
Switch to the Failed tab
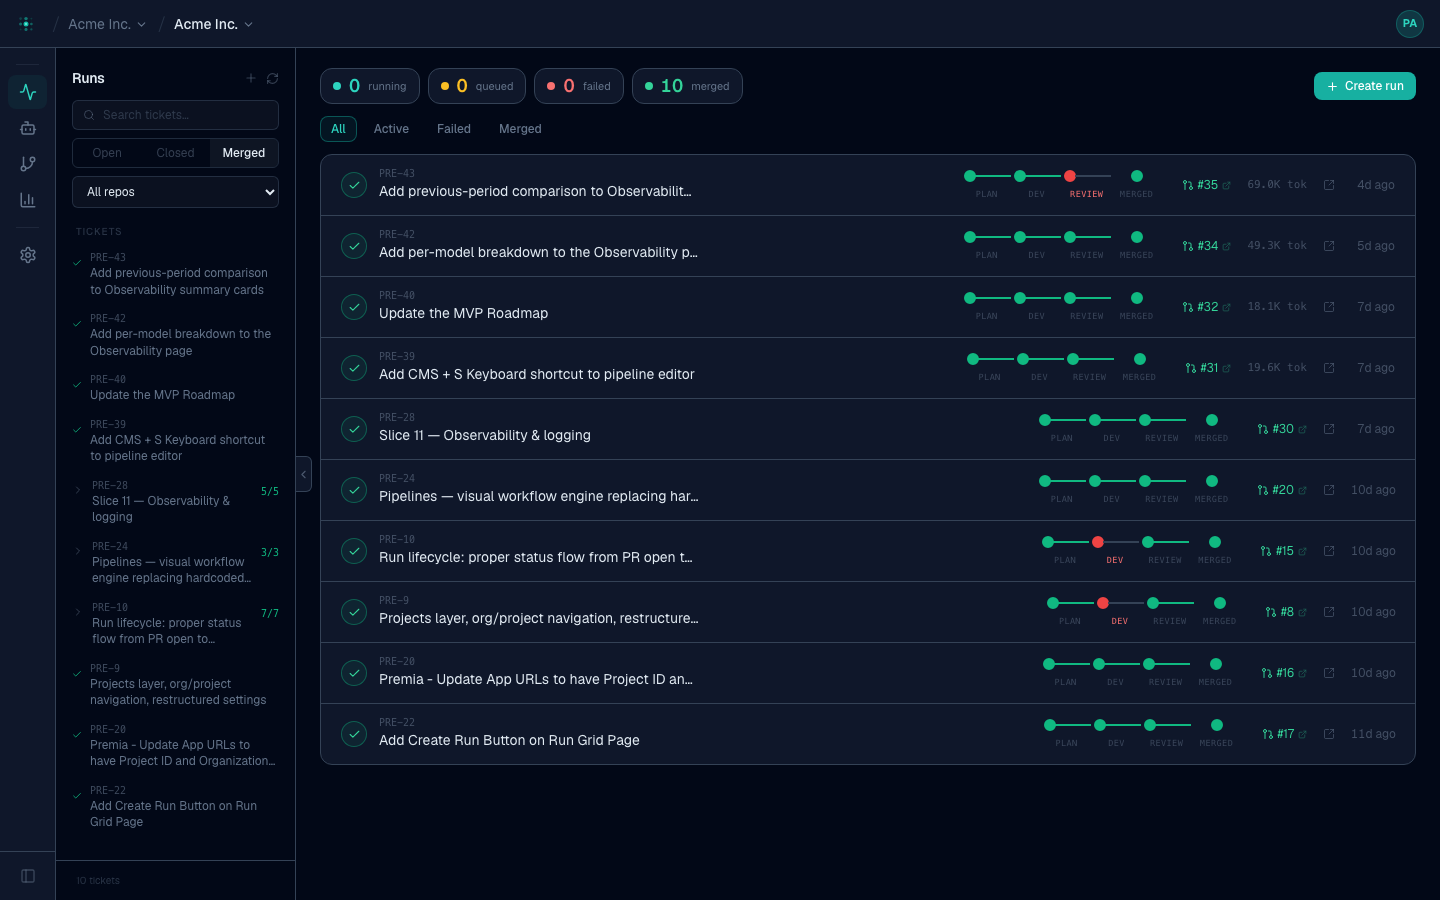(454, 129)
